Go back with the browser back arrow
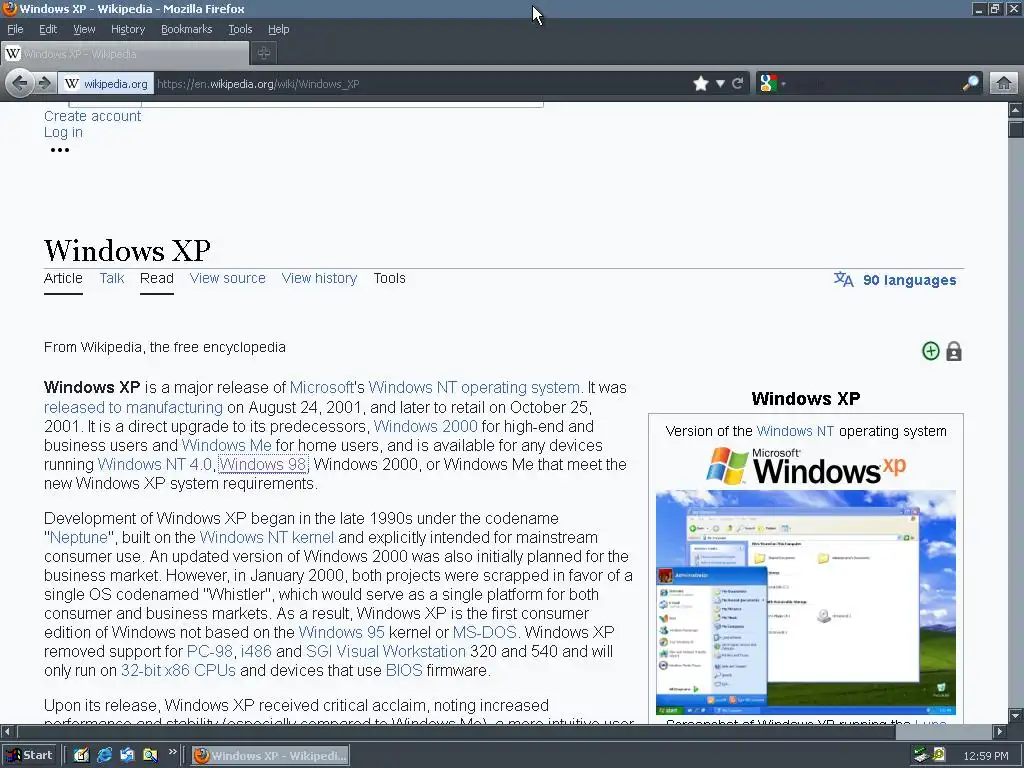 pos(20,83)
